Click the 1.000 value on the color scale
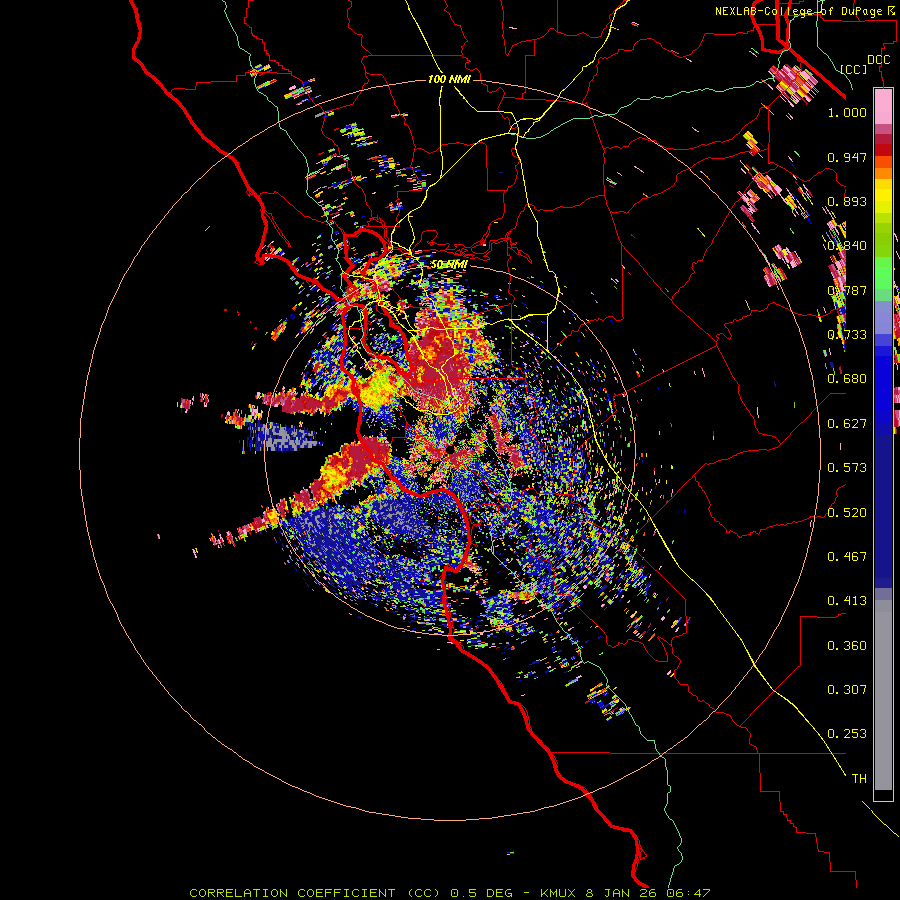The width and height of the screenshot is (900, 900). coord(847,112)
